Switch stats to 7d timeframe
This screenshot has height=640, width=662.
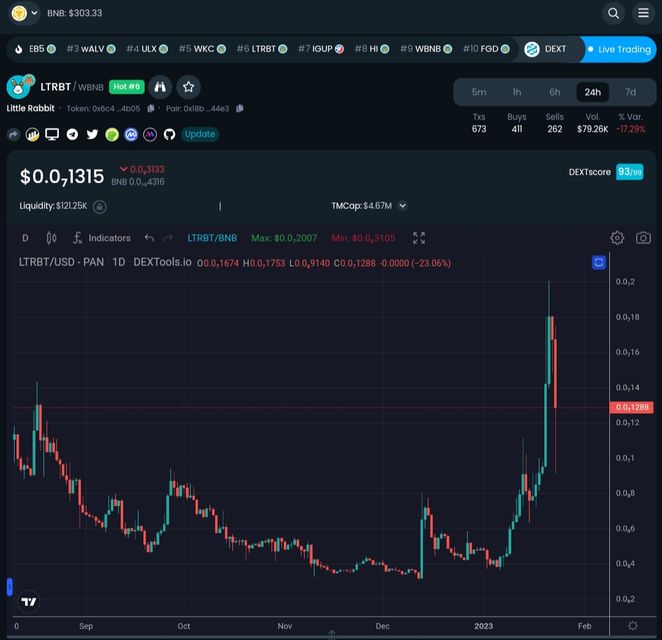tap(630, 92)
